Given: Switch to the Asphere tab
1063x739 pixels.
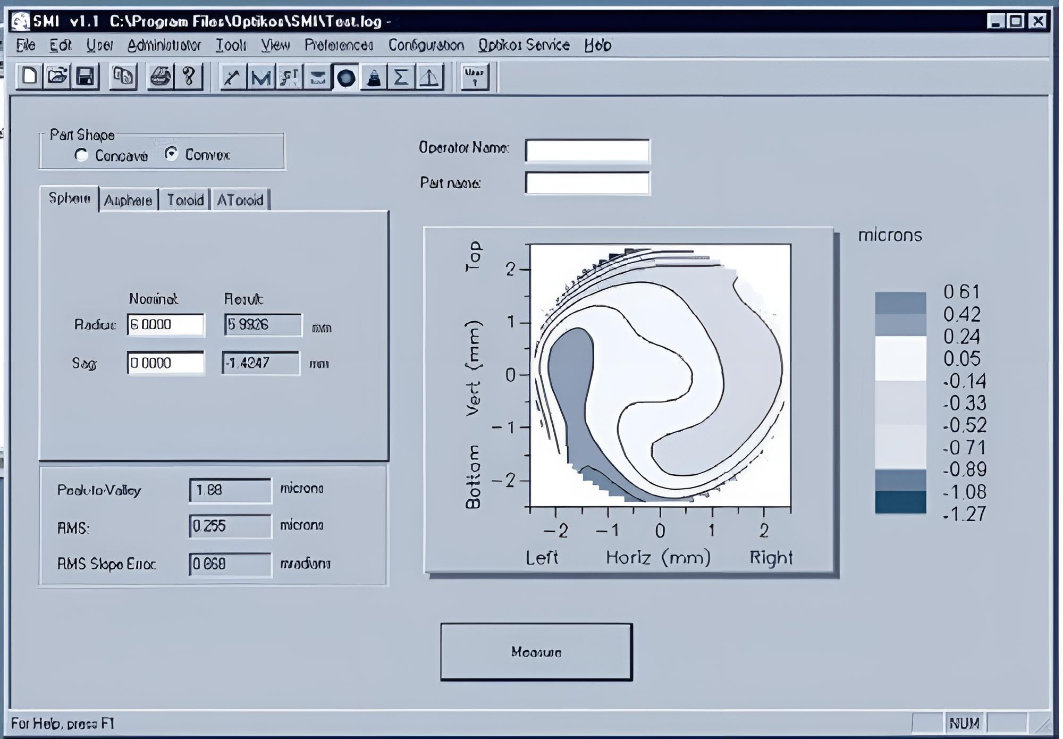Looking at the screenshot, I should (129, 200).
